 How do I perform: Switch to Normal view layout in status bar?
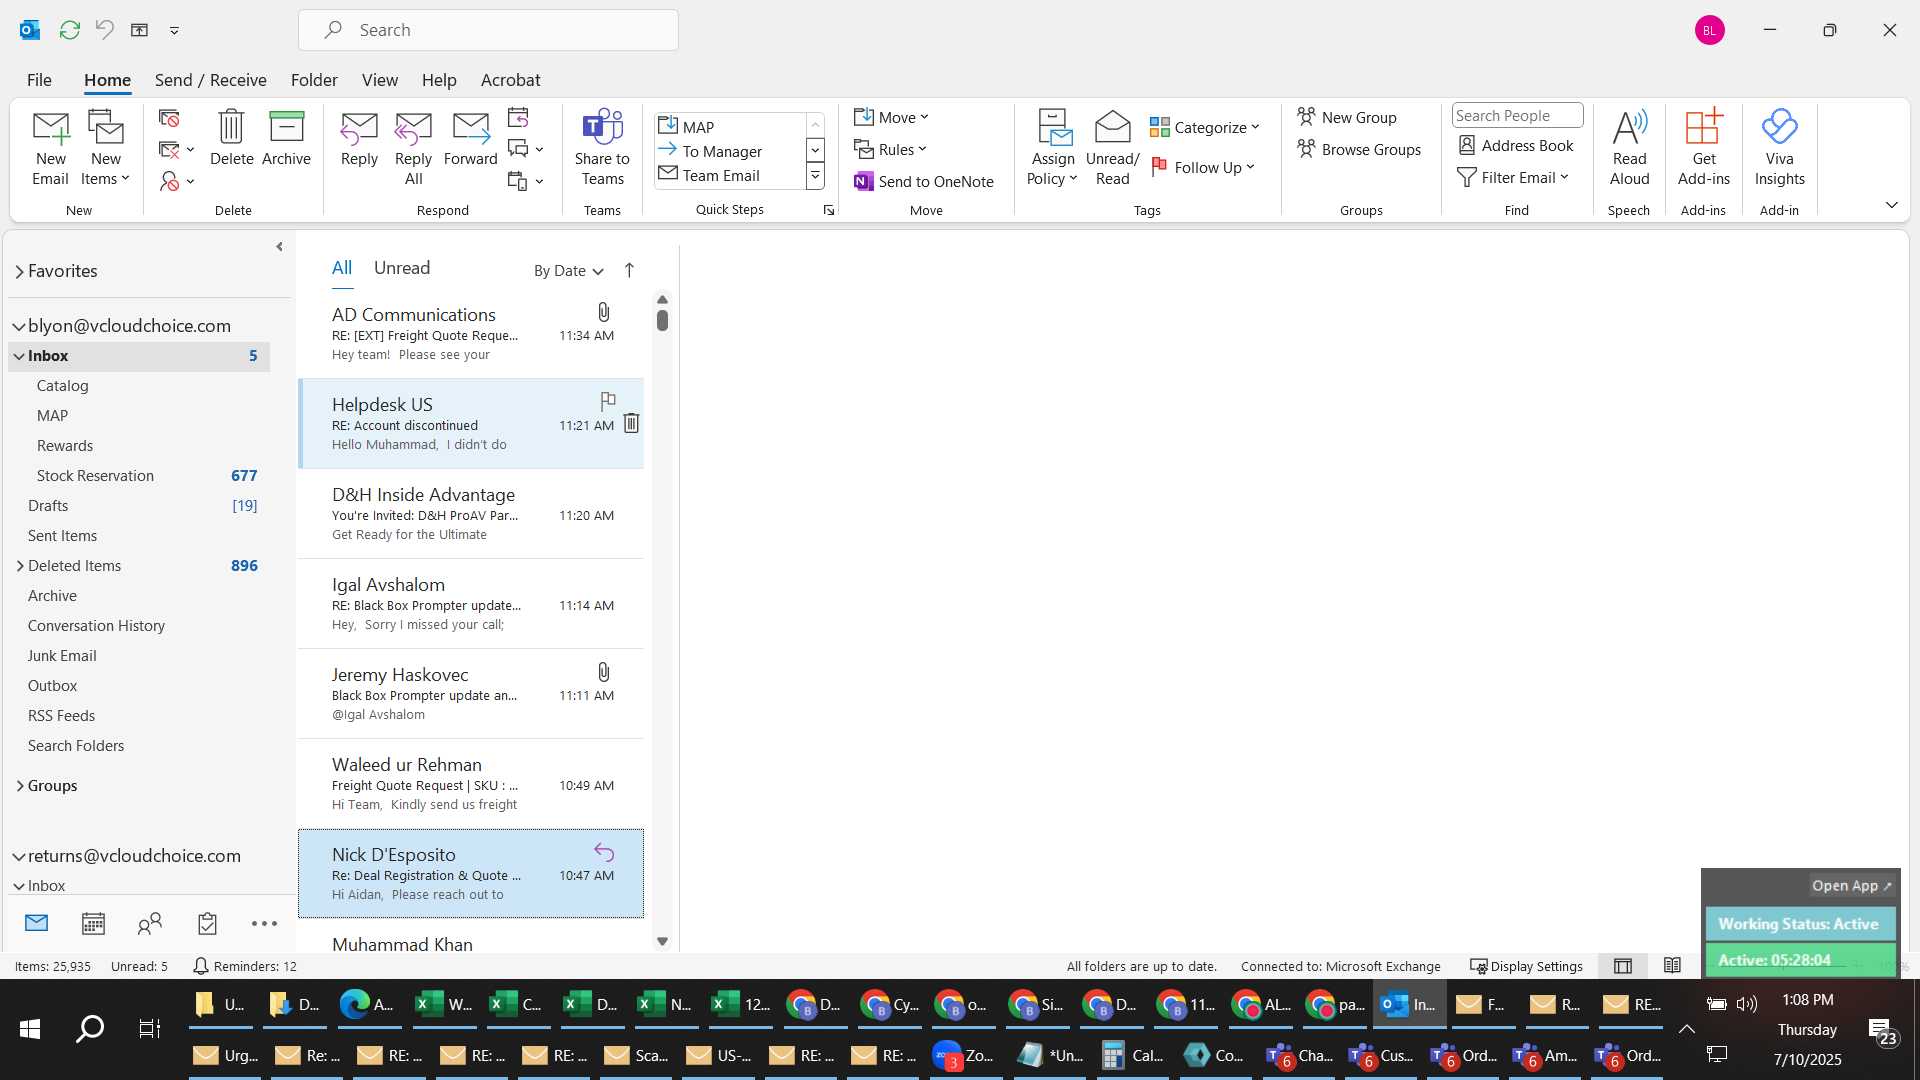pyautogui.click(x=1623, y=966)
